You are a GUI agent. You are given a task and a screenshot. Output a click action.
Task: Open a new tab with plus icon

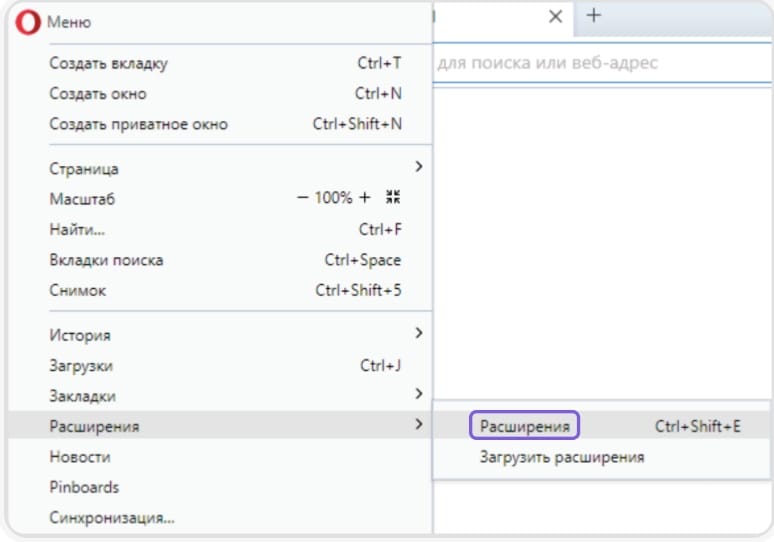click(x=593, y=16)
